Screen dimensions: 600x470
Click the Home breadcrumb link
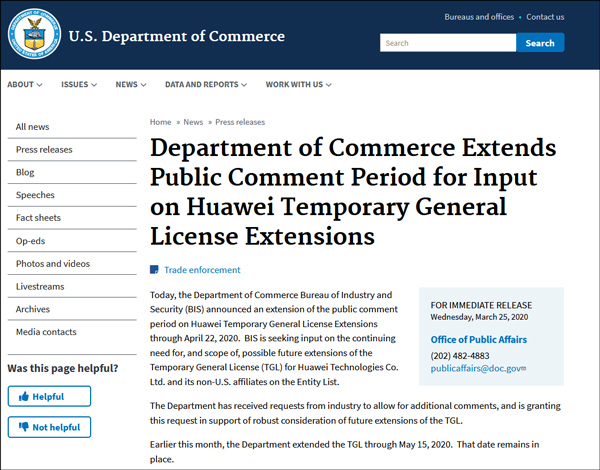point(160,122)
